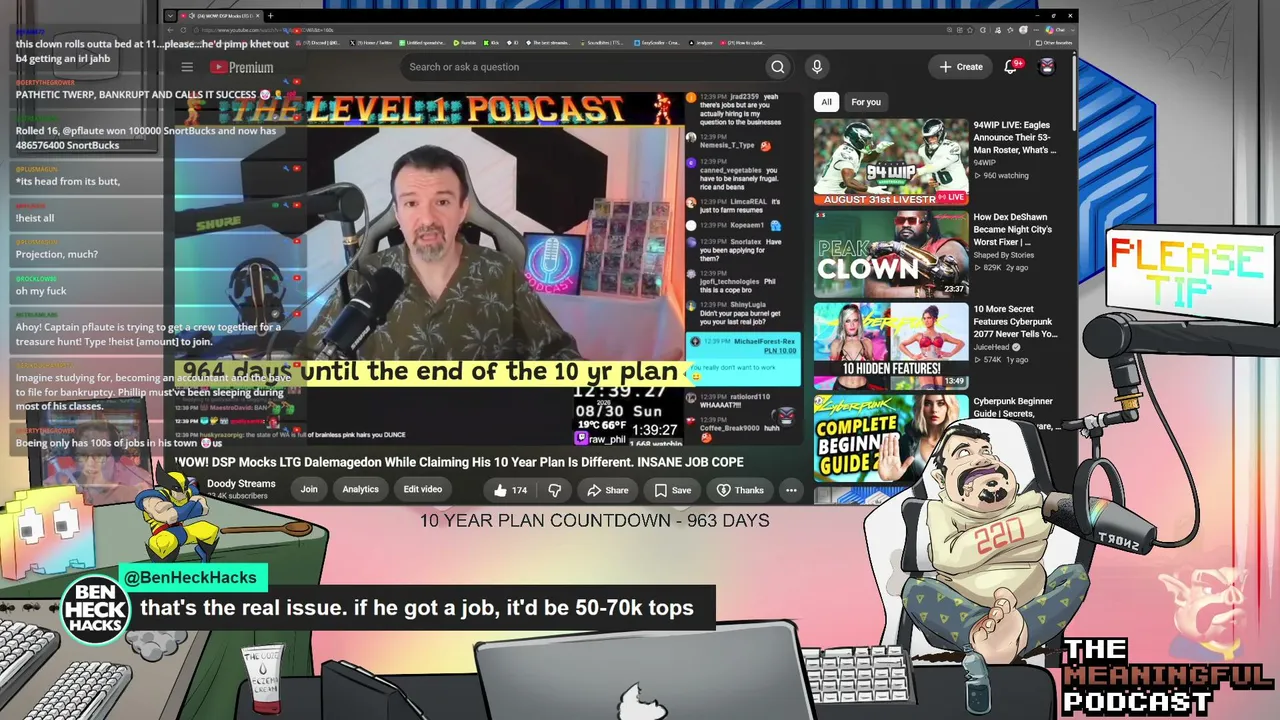
Task: Start voice search with the microphone
Action: (817, 67)
